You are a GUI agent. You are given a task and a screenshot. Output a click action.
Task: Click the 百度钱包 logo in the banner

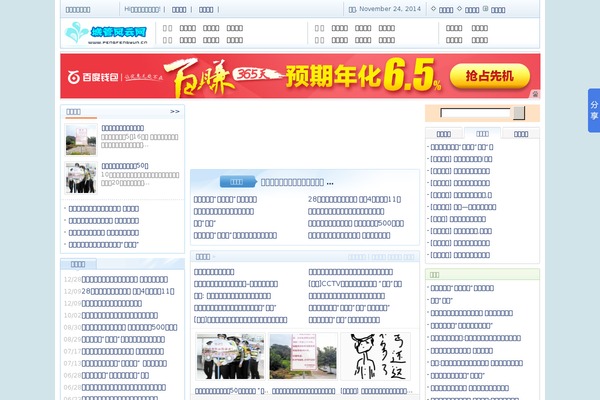pos(100,76)
